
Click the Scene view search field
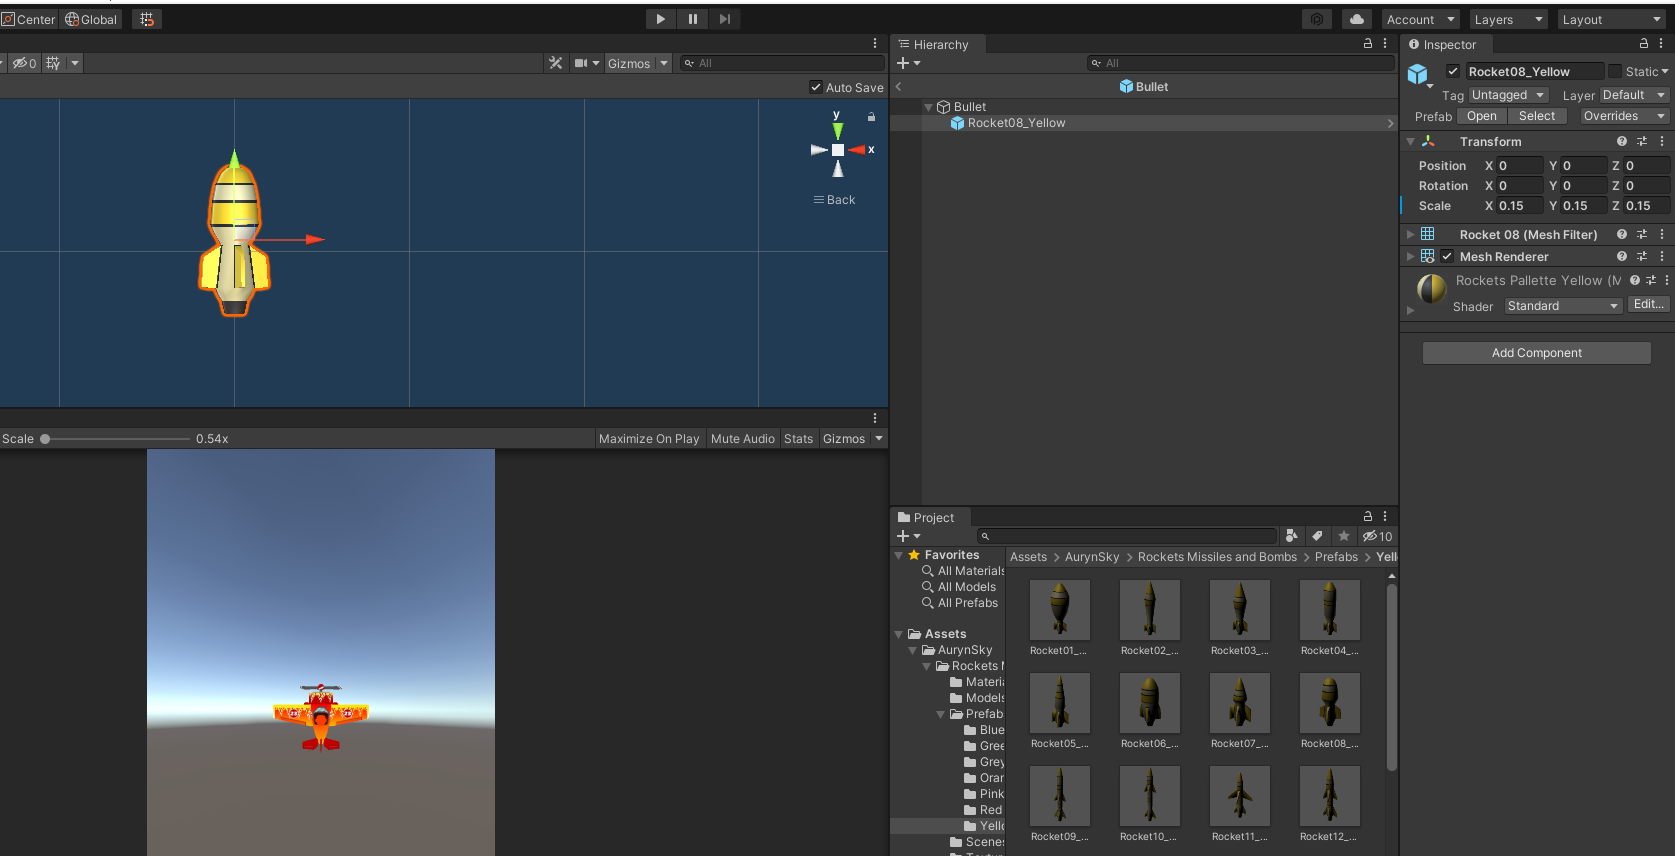coord(782,63)
